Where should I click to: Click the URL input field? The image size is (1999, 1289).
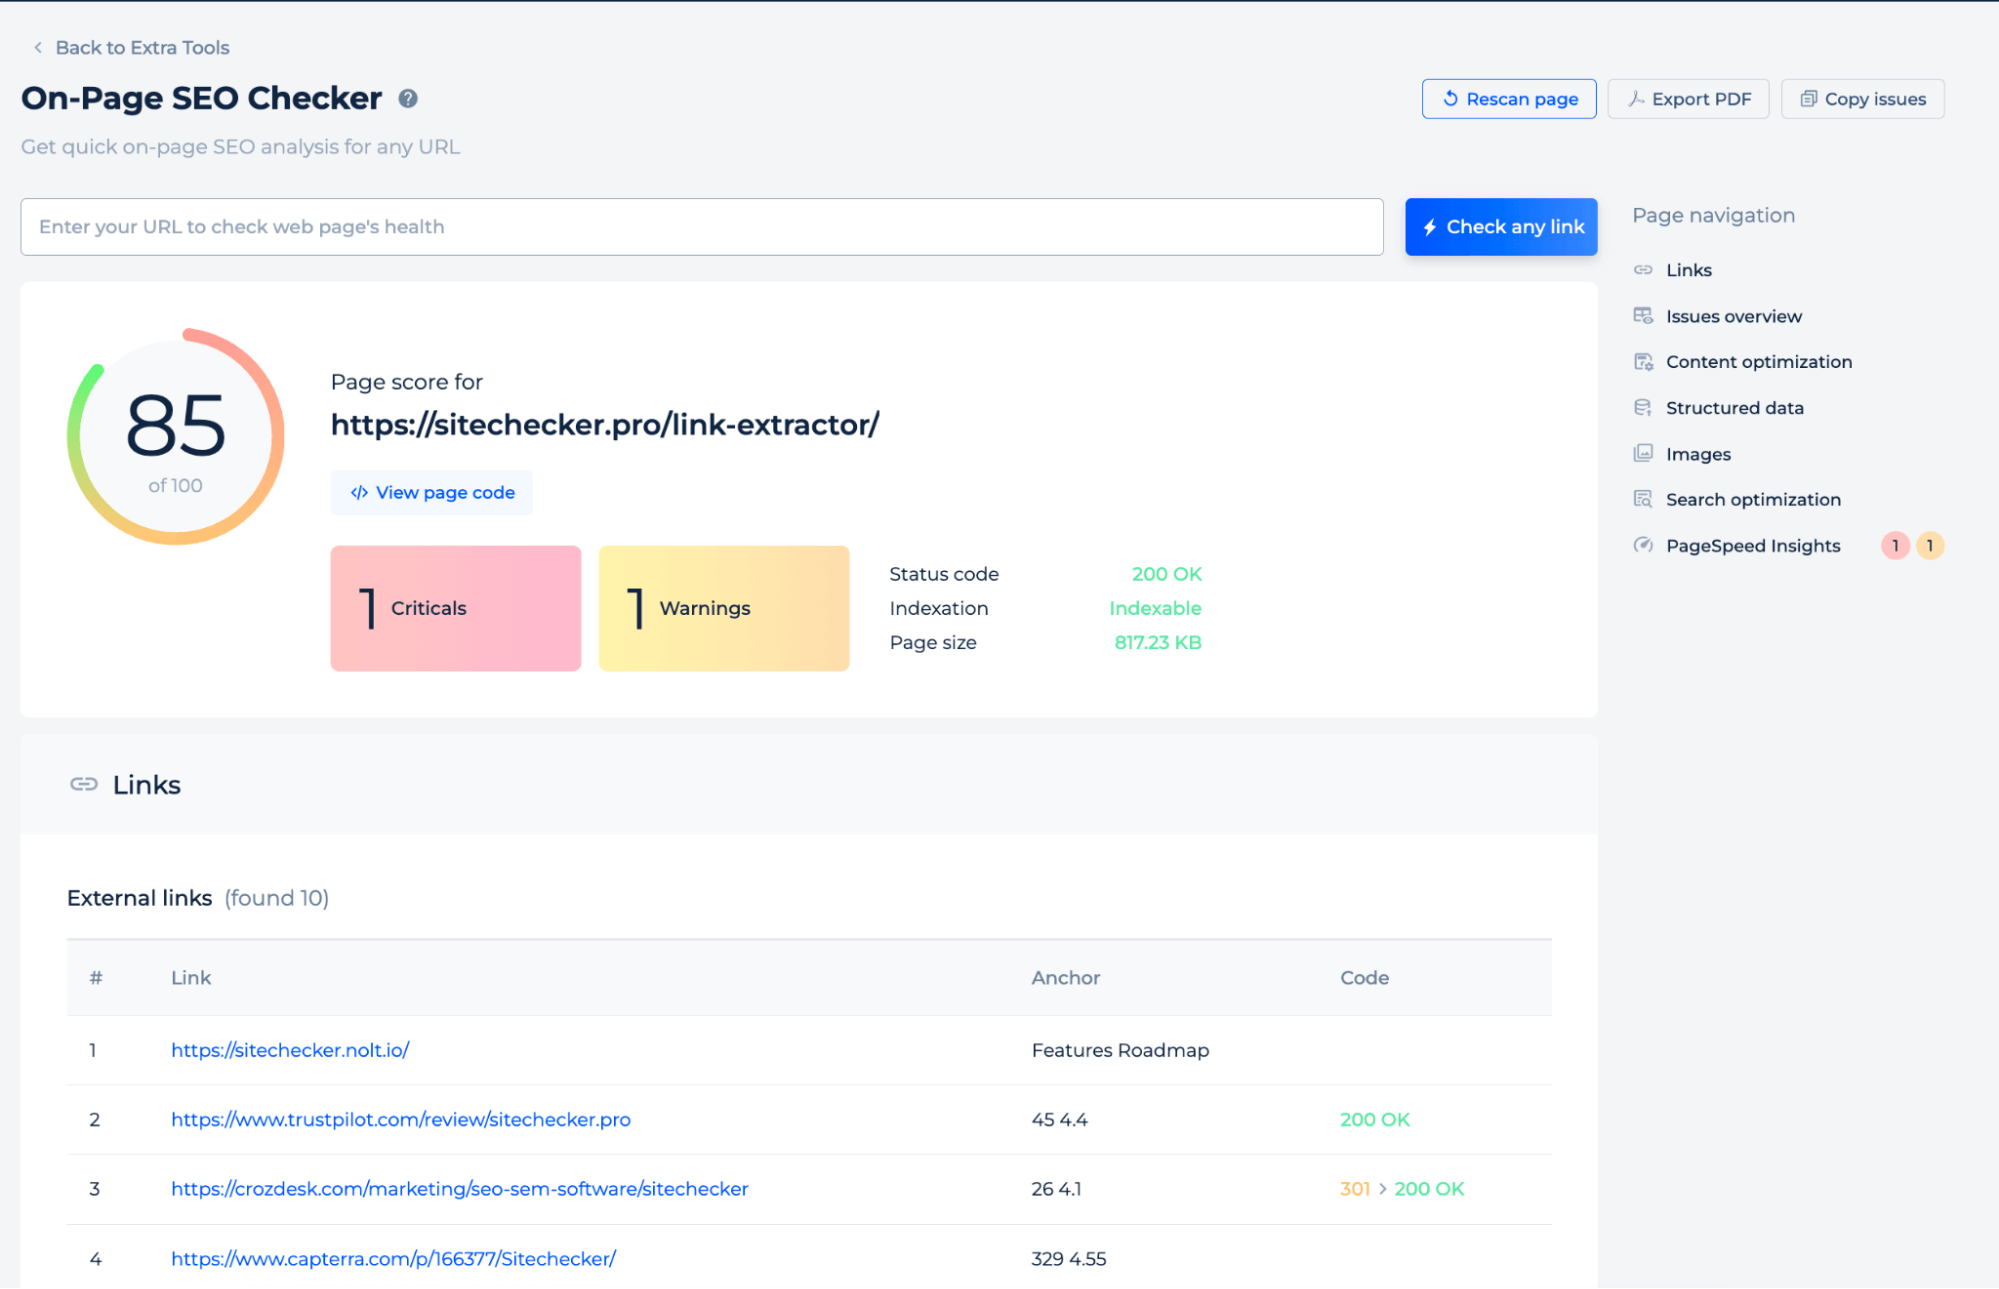click(x=702, y=227)
